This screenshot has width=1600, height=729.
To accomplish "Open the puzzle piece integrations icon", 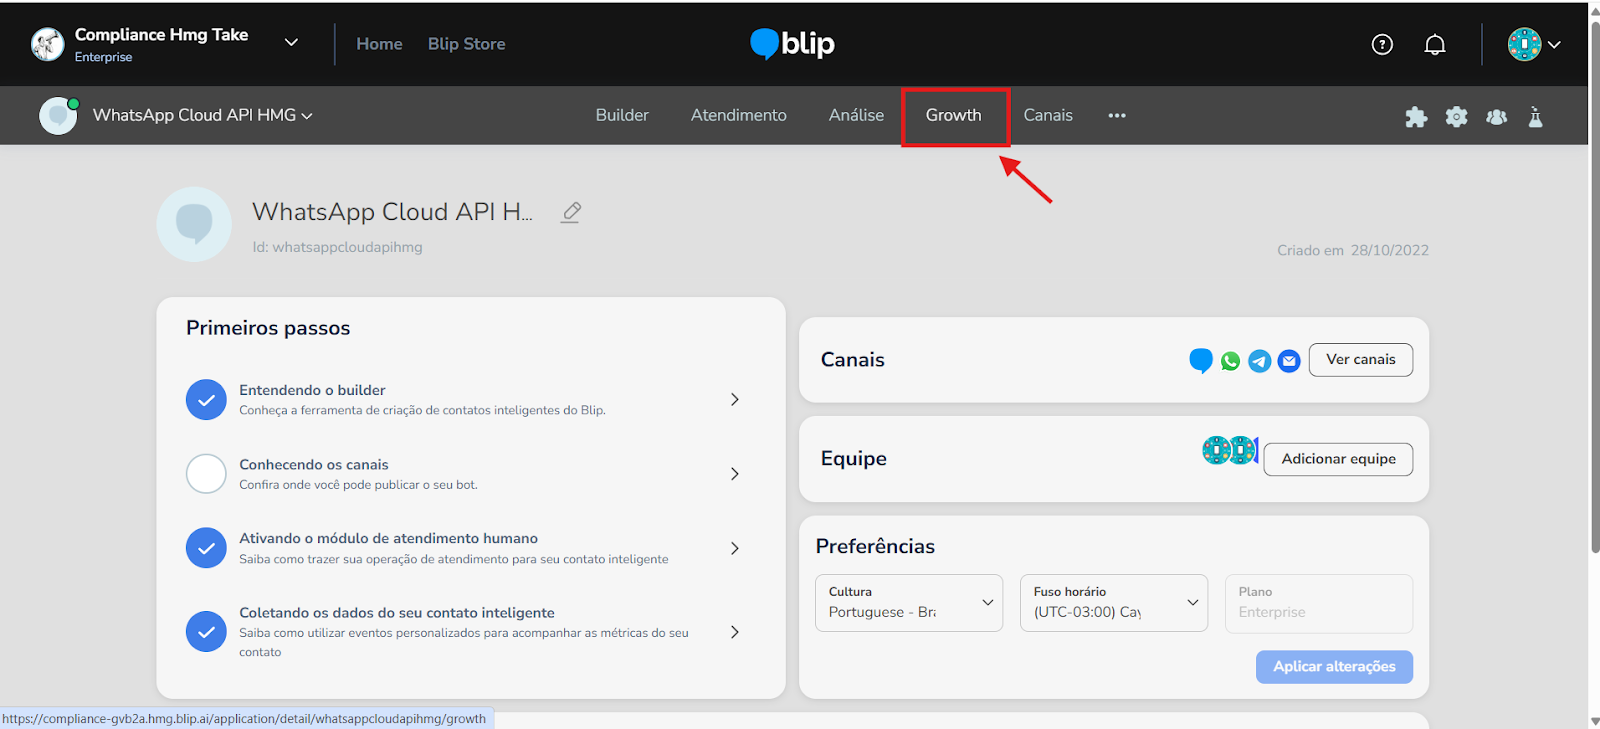I will coord(1416,117).
